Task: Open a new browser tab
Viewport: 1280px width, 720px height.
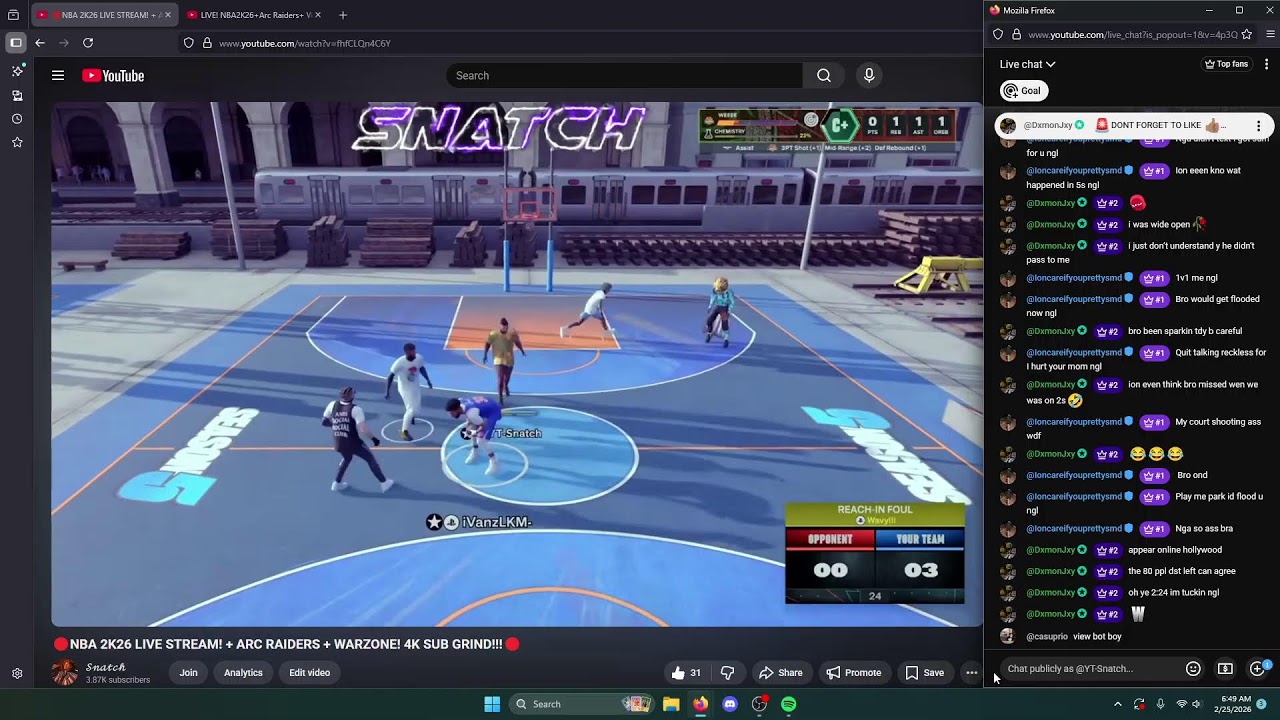Action: click(343, 15)
